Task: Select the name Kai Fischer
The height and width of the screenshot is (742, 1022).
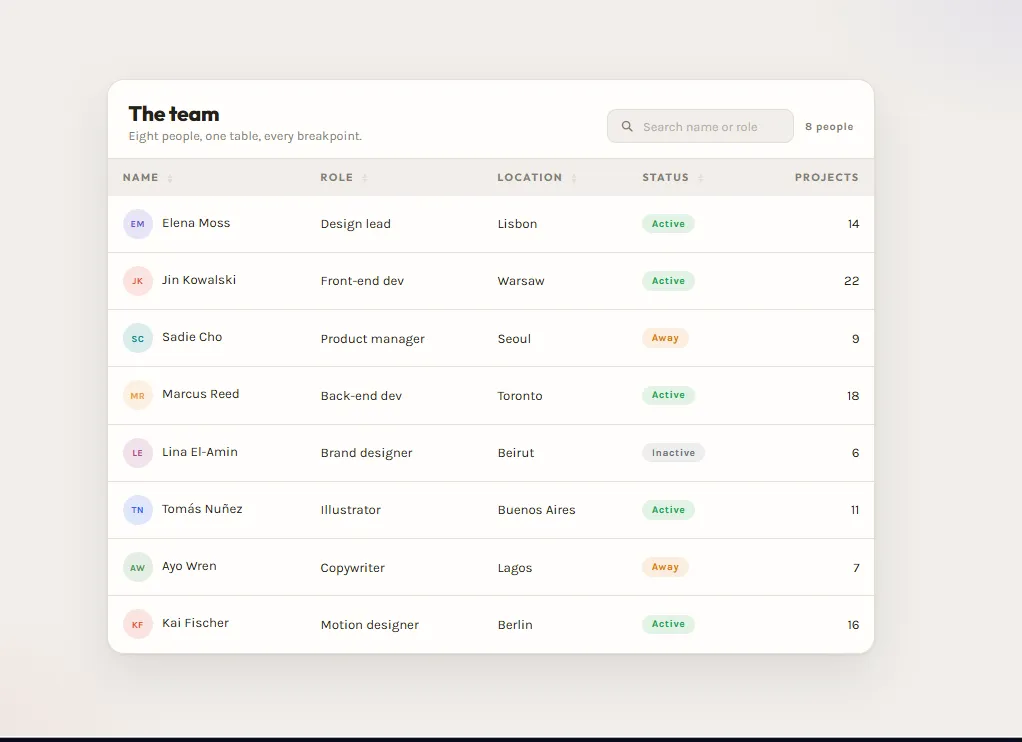Action: (196, 623)
